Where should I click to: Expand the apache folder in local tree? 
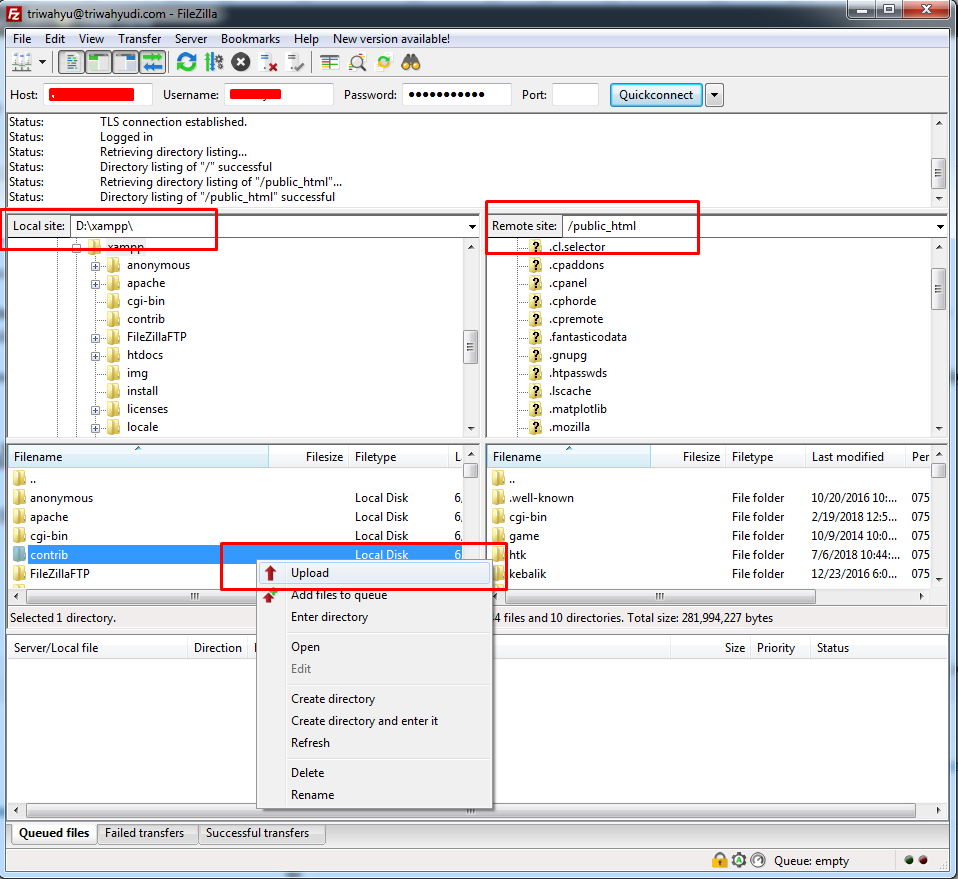pos(95,284)
